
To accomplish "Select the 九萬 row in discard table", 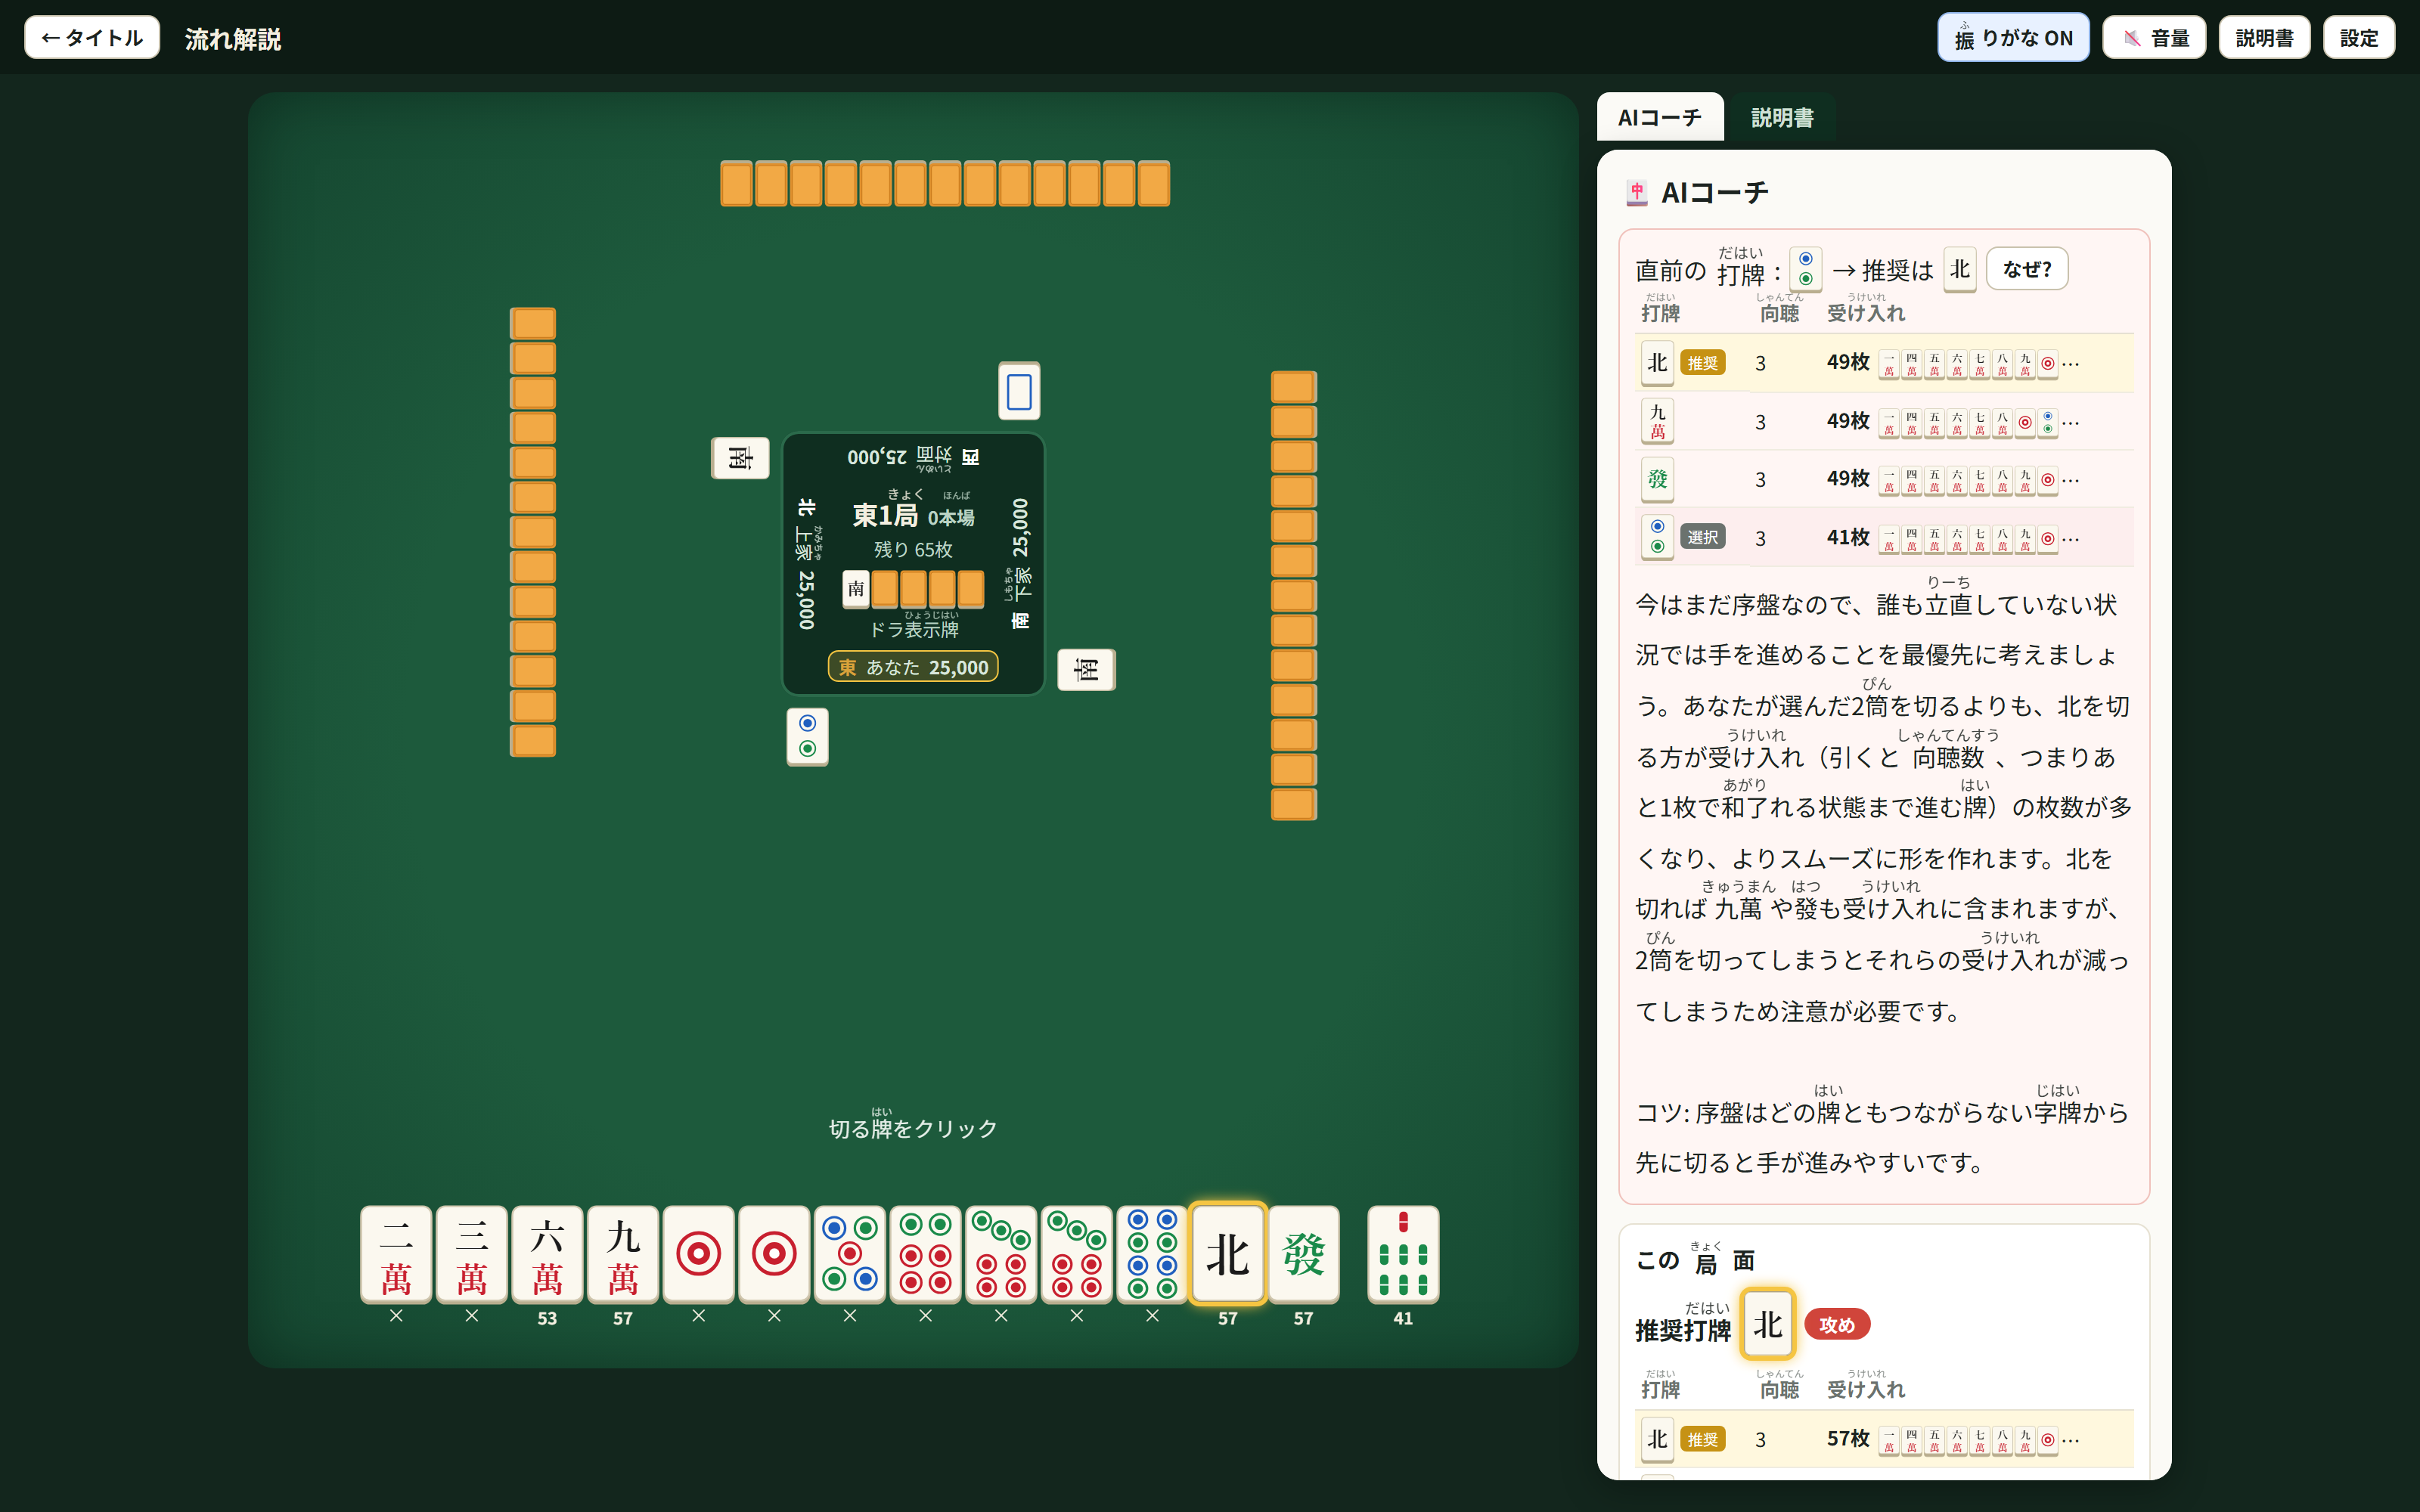I will pyautogui.click(x=1884, y=421).
